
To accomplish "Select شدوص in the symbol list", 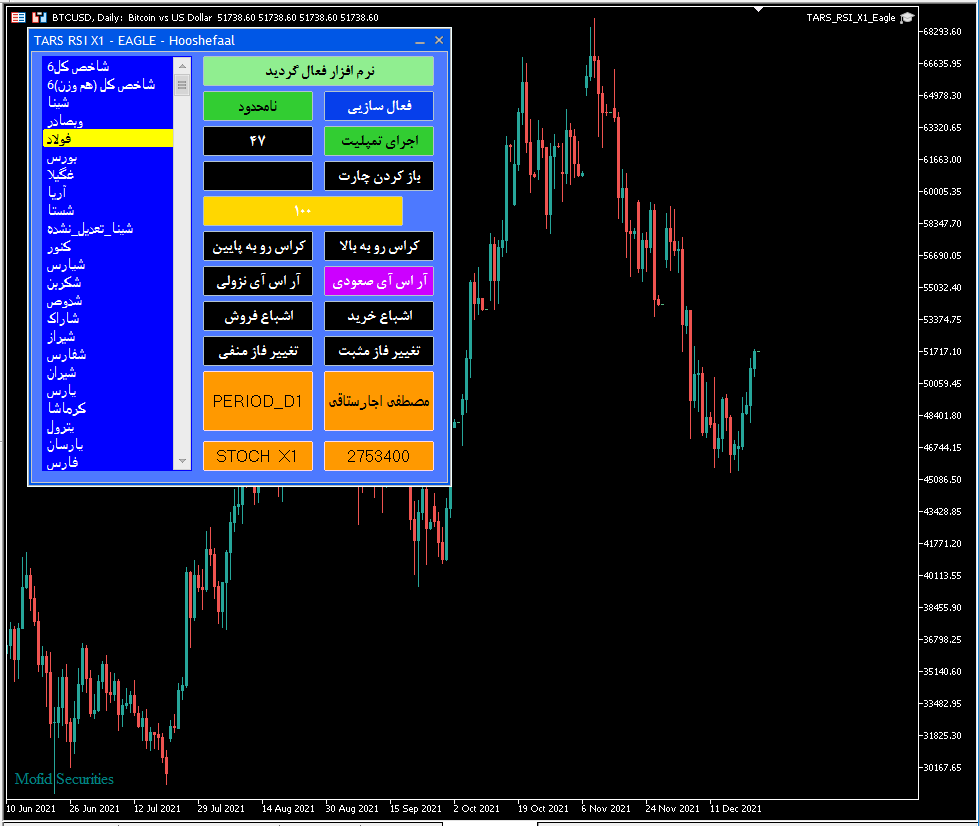I will click(108, 301).
